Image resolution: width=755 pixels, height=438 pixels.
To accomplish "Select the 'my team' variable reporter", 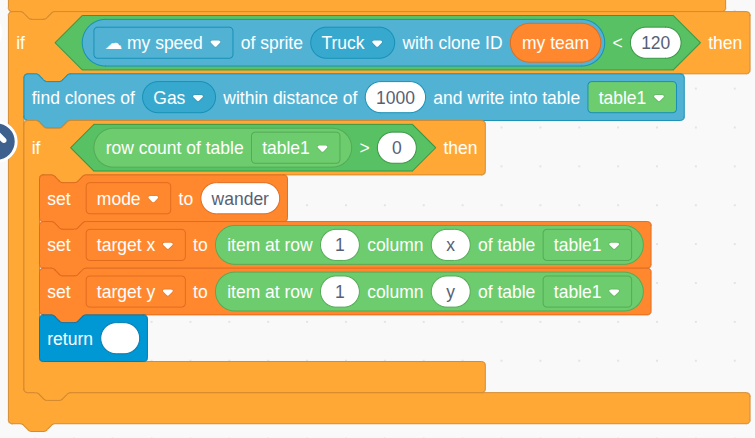I will click(x=555, y=43).
